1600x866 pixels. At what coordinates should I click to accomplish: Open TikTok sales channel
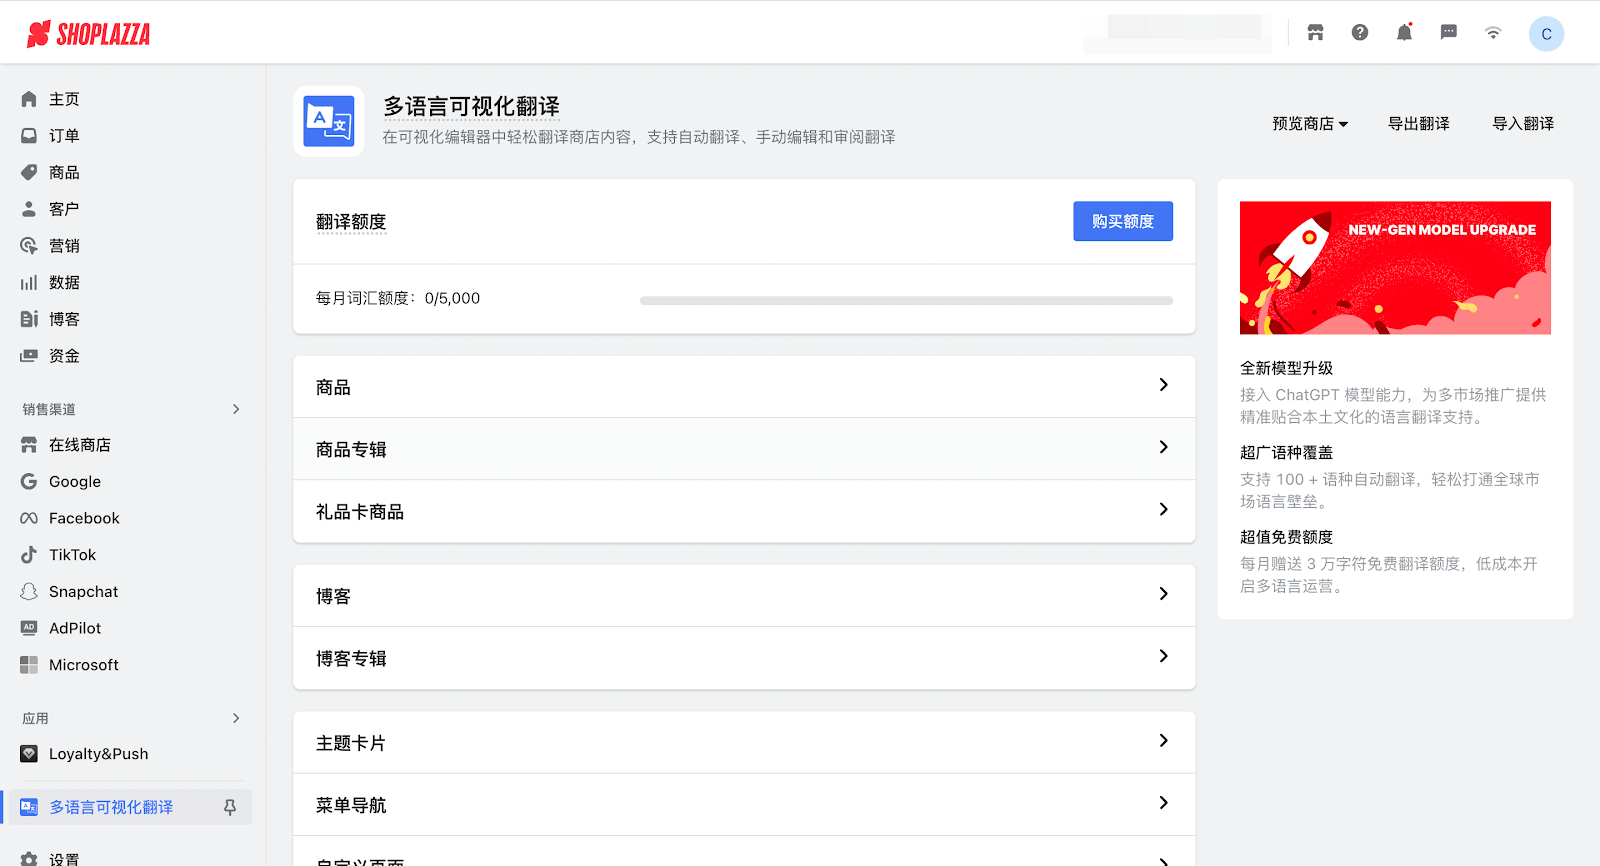pyautogui.click(x=72, y=555)
